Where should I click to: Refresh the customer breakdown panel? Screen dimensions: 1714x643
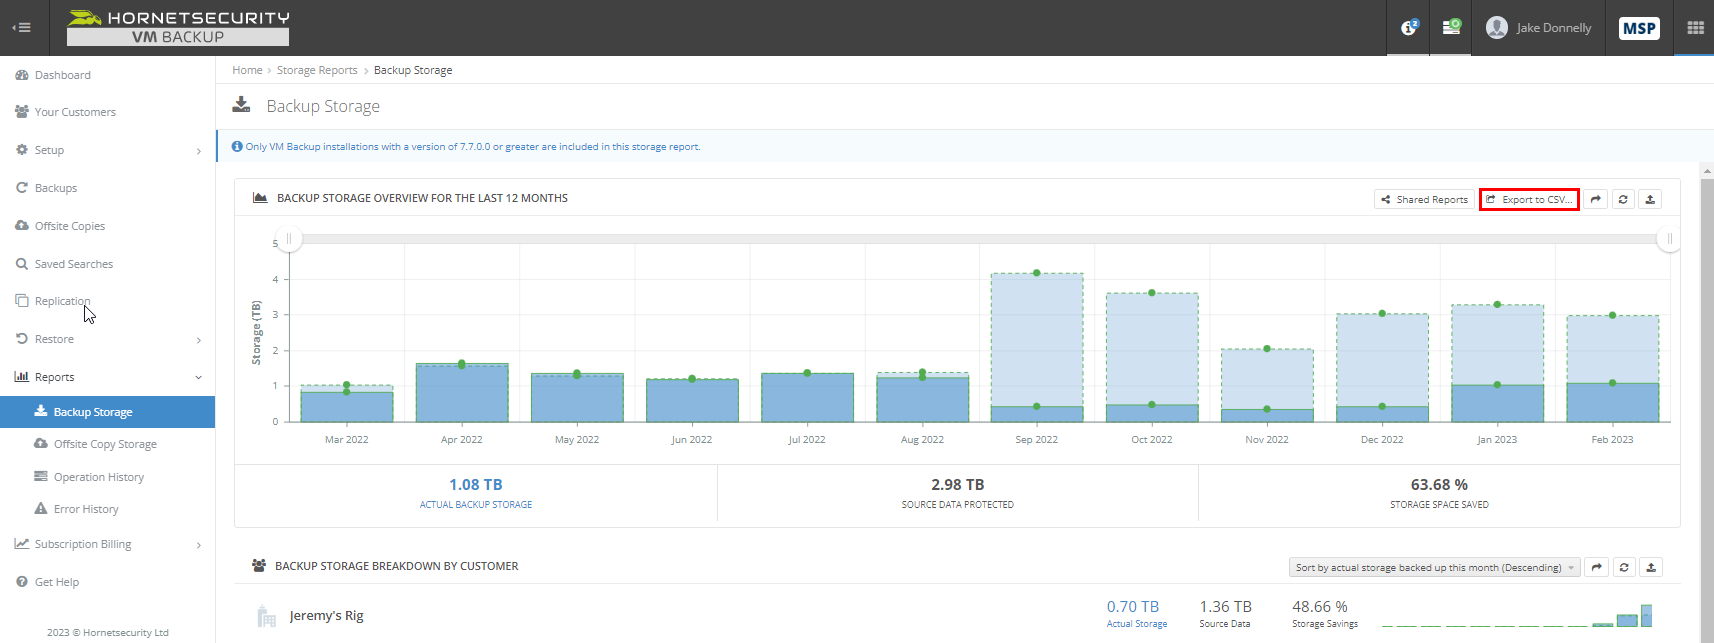coord(1624,567)
